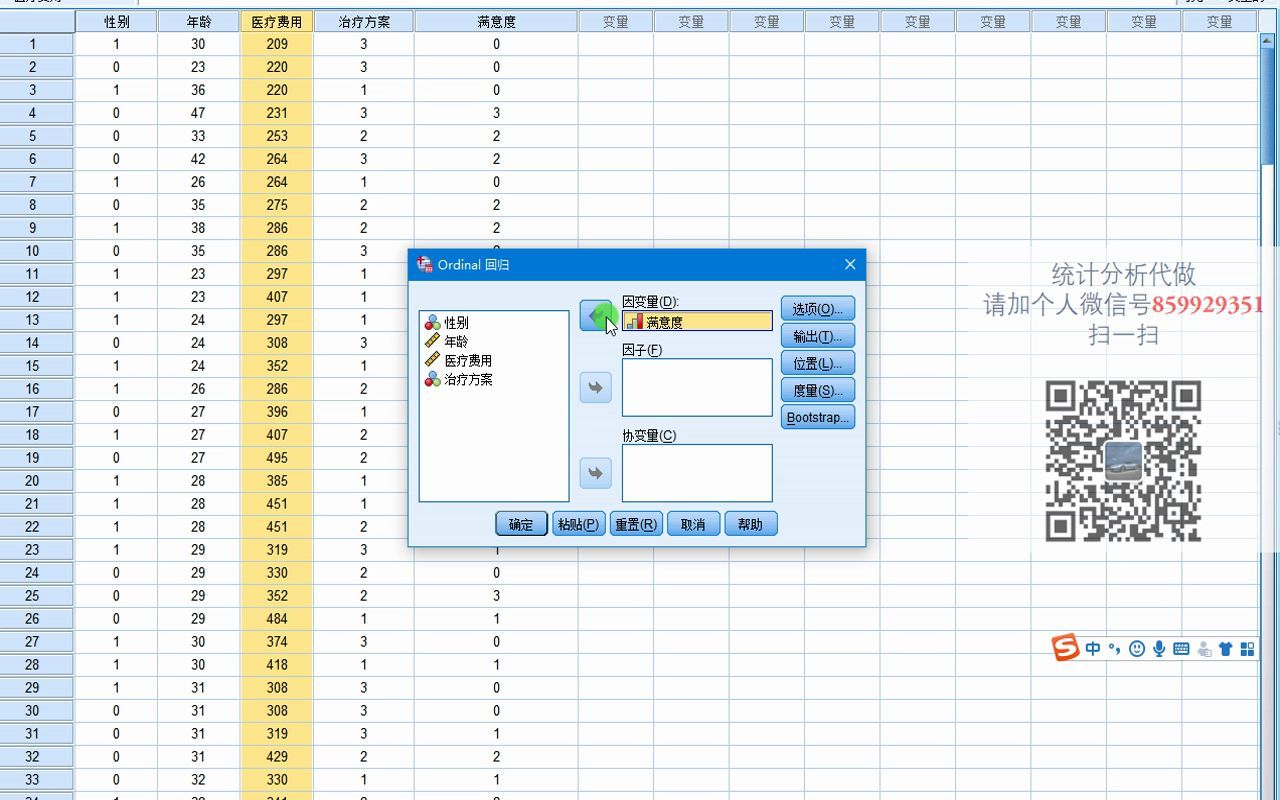Open the 位置 location settings
The width and height of the screenshot is (1280, 800).
[818, 363]
